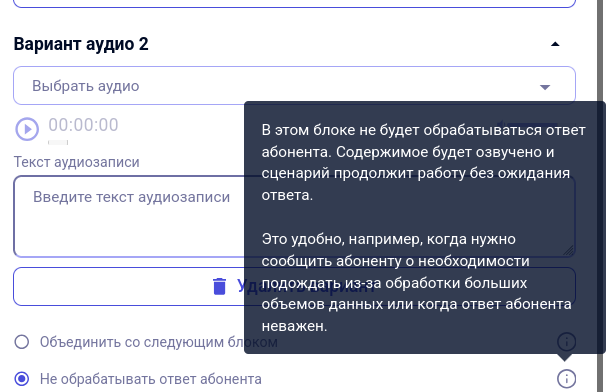Click the tooltip text about Не обрабатывать ответ
The width and height of the screenshot is (606, 392).
click(424, 228)
